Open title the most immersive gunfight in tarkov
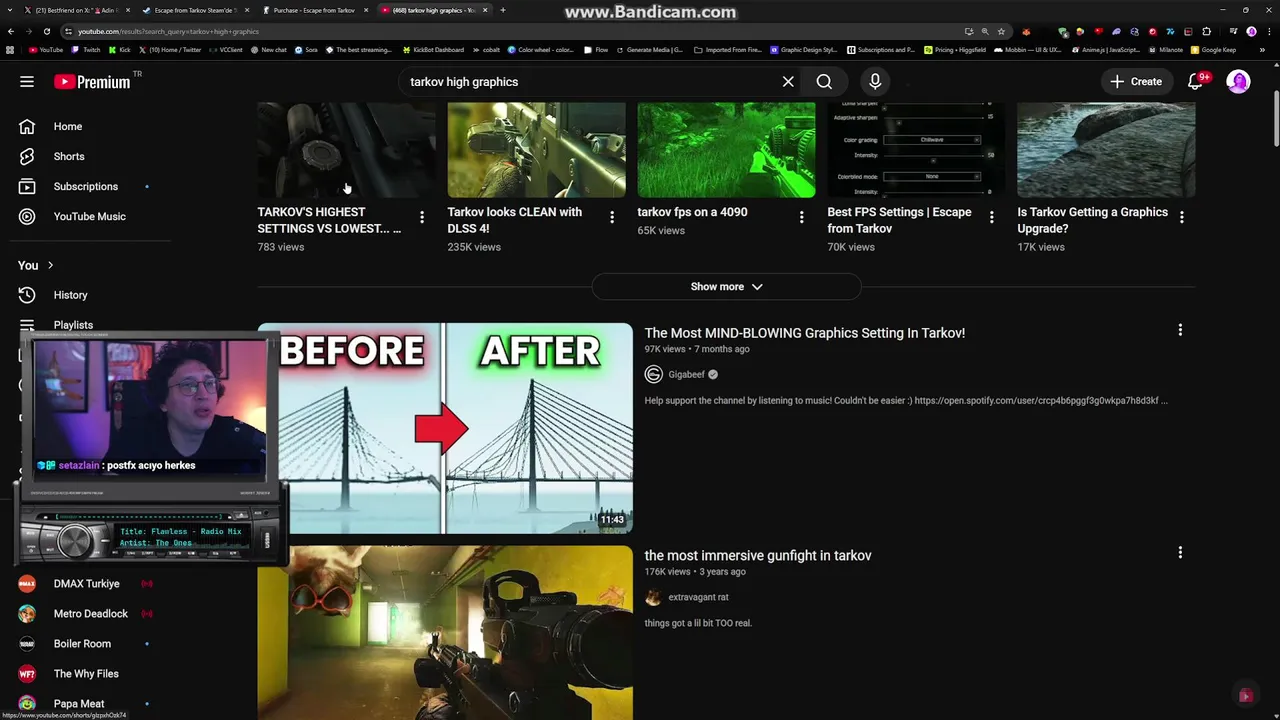 coord(758,555)
